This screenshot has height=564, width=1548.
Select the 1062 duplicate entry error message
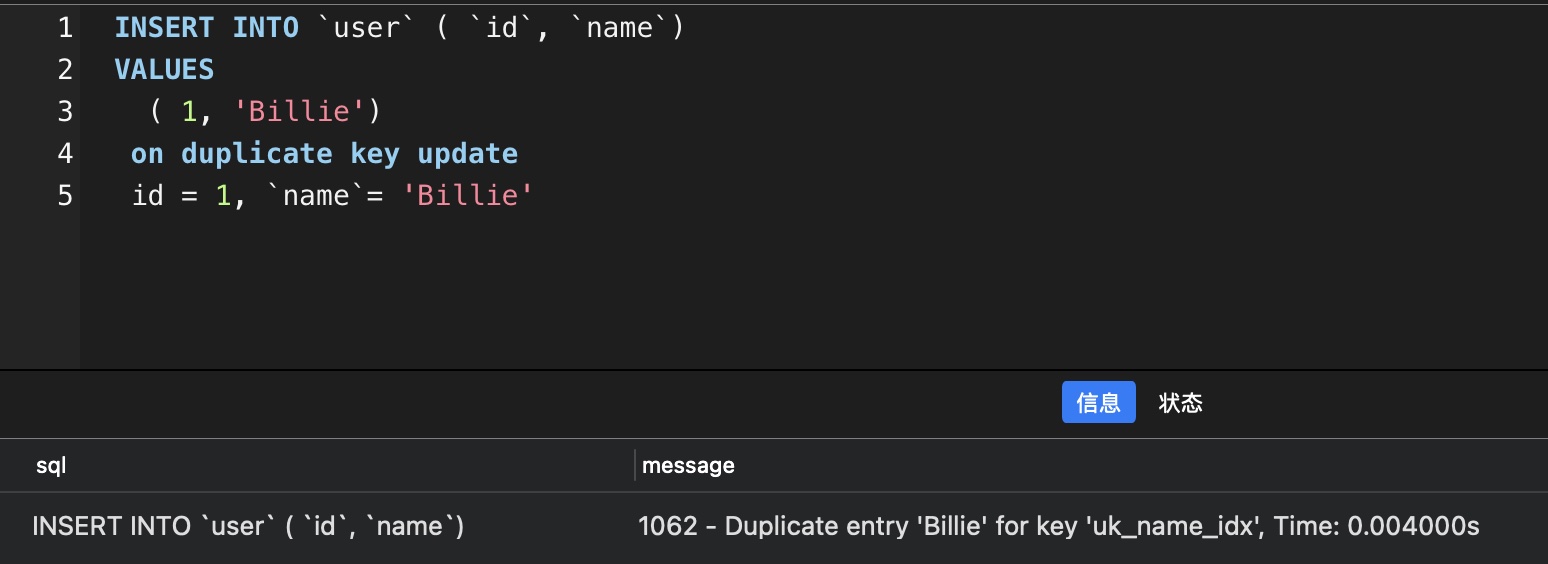(x=1058, y=526)
